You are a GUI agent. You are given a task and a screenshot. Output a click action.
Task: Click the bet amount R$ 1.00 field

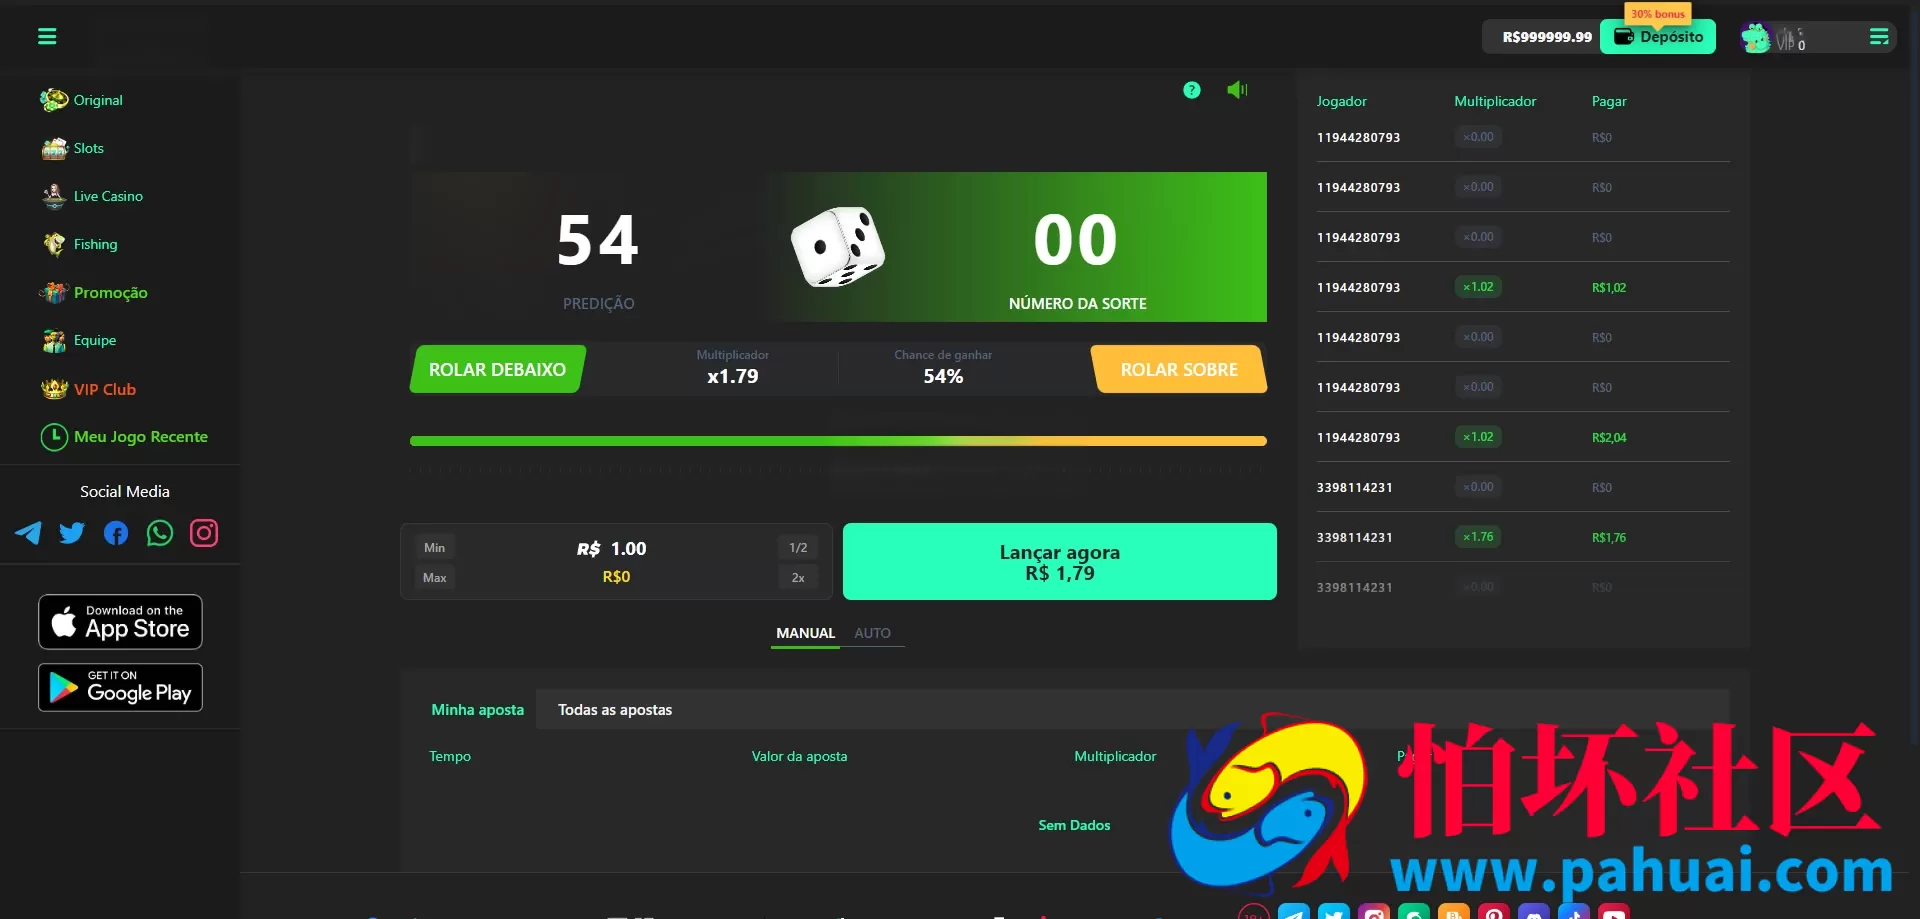(612, 549)
